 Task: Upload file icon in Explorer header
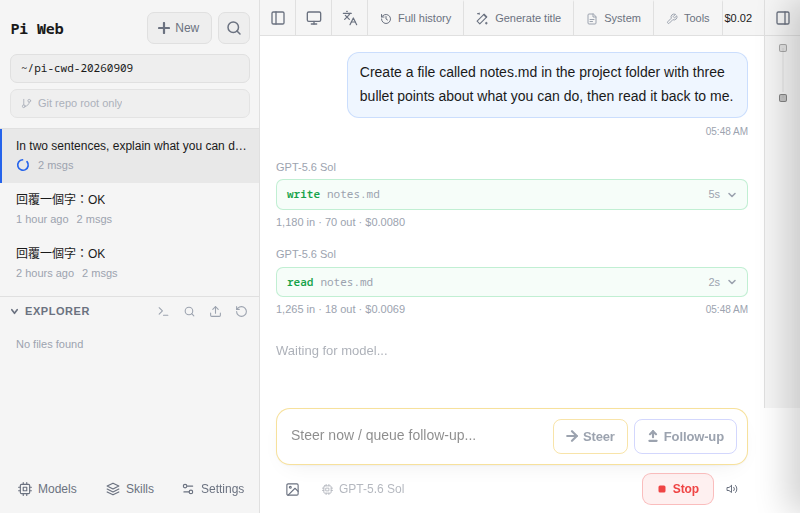coord(215,311)
